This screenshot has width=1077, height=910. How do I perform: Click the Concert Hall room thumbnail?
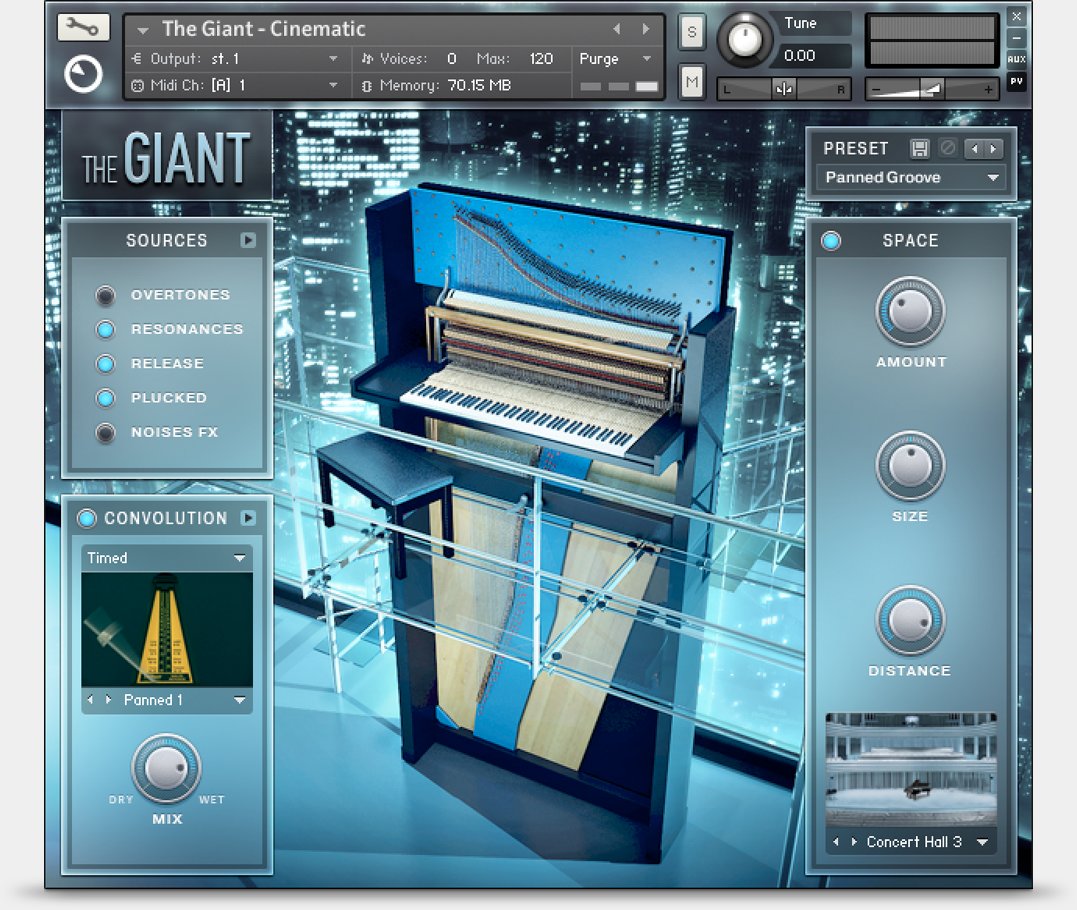[x=910, y=768]
